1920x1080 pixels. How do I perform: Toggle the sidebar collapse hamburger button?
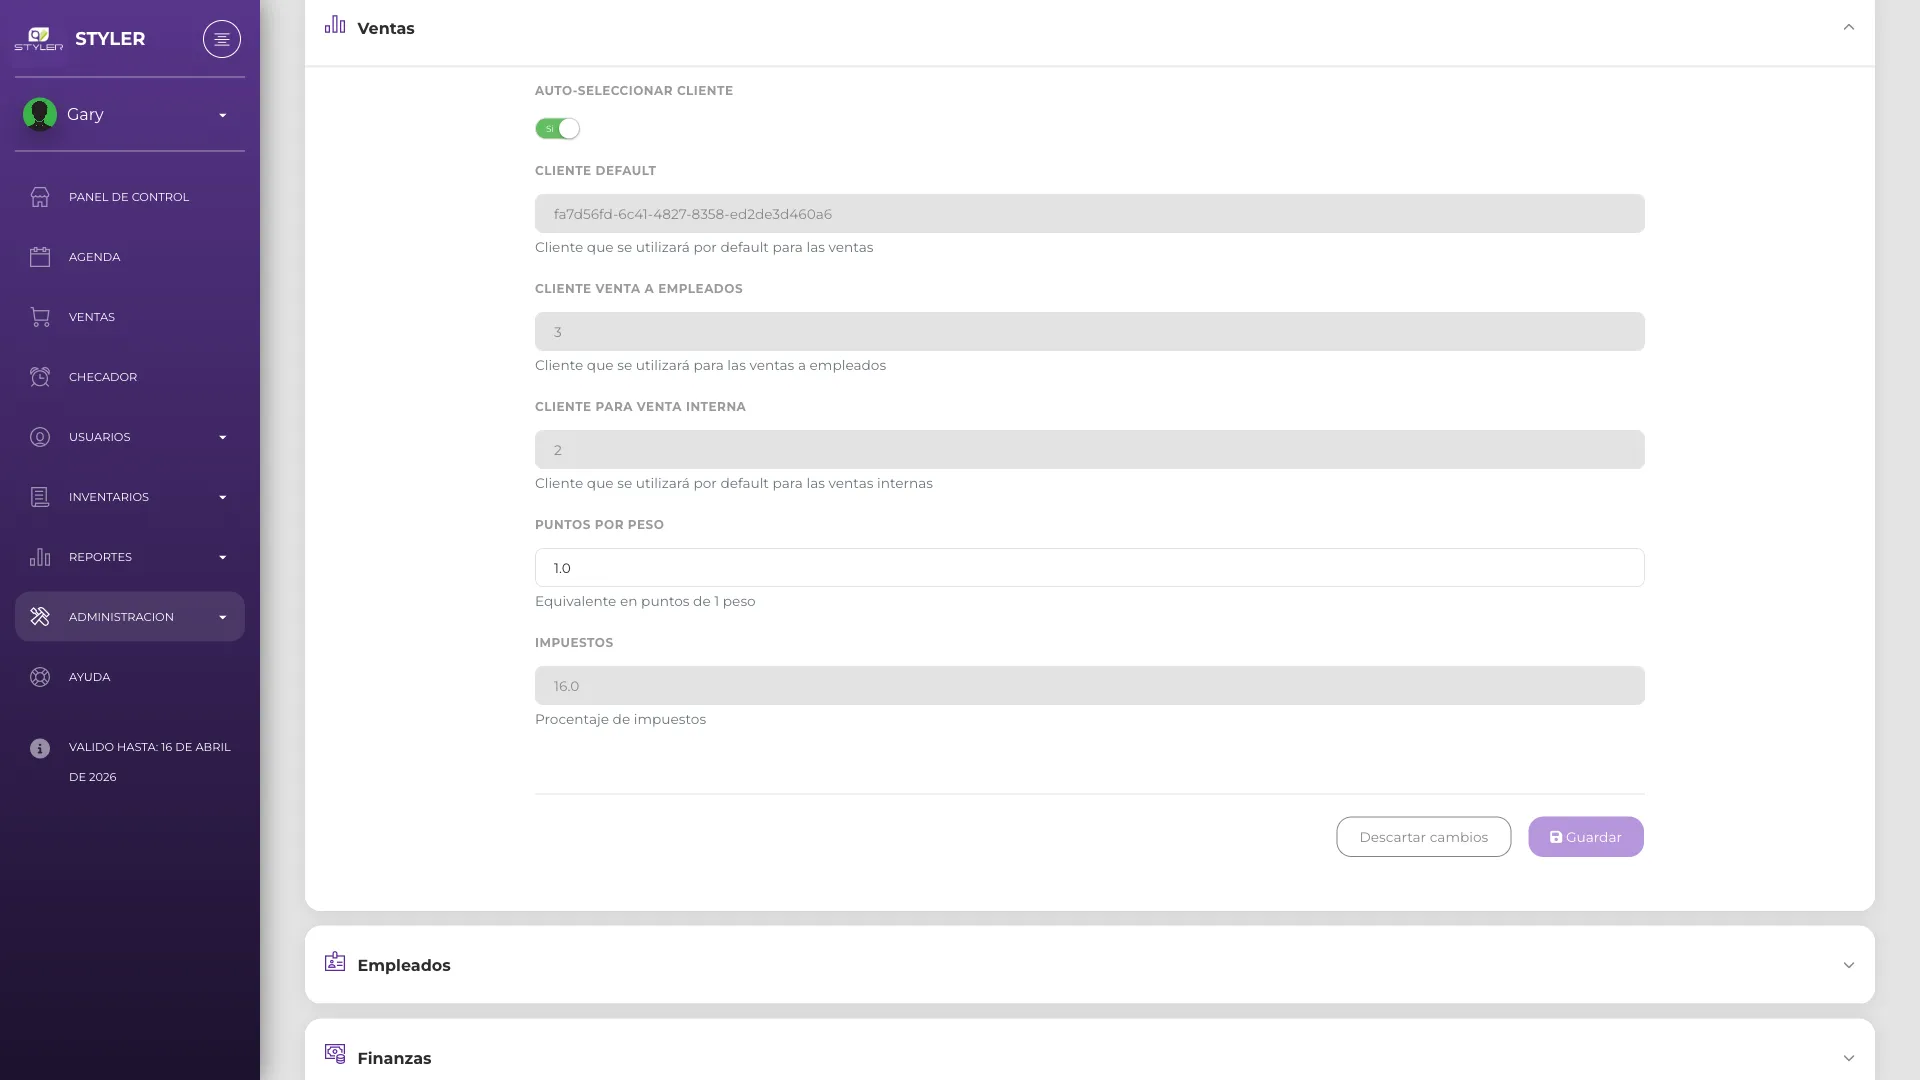click(x=222, y=39)
